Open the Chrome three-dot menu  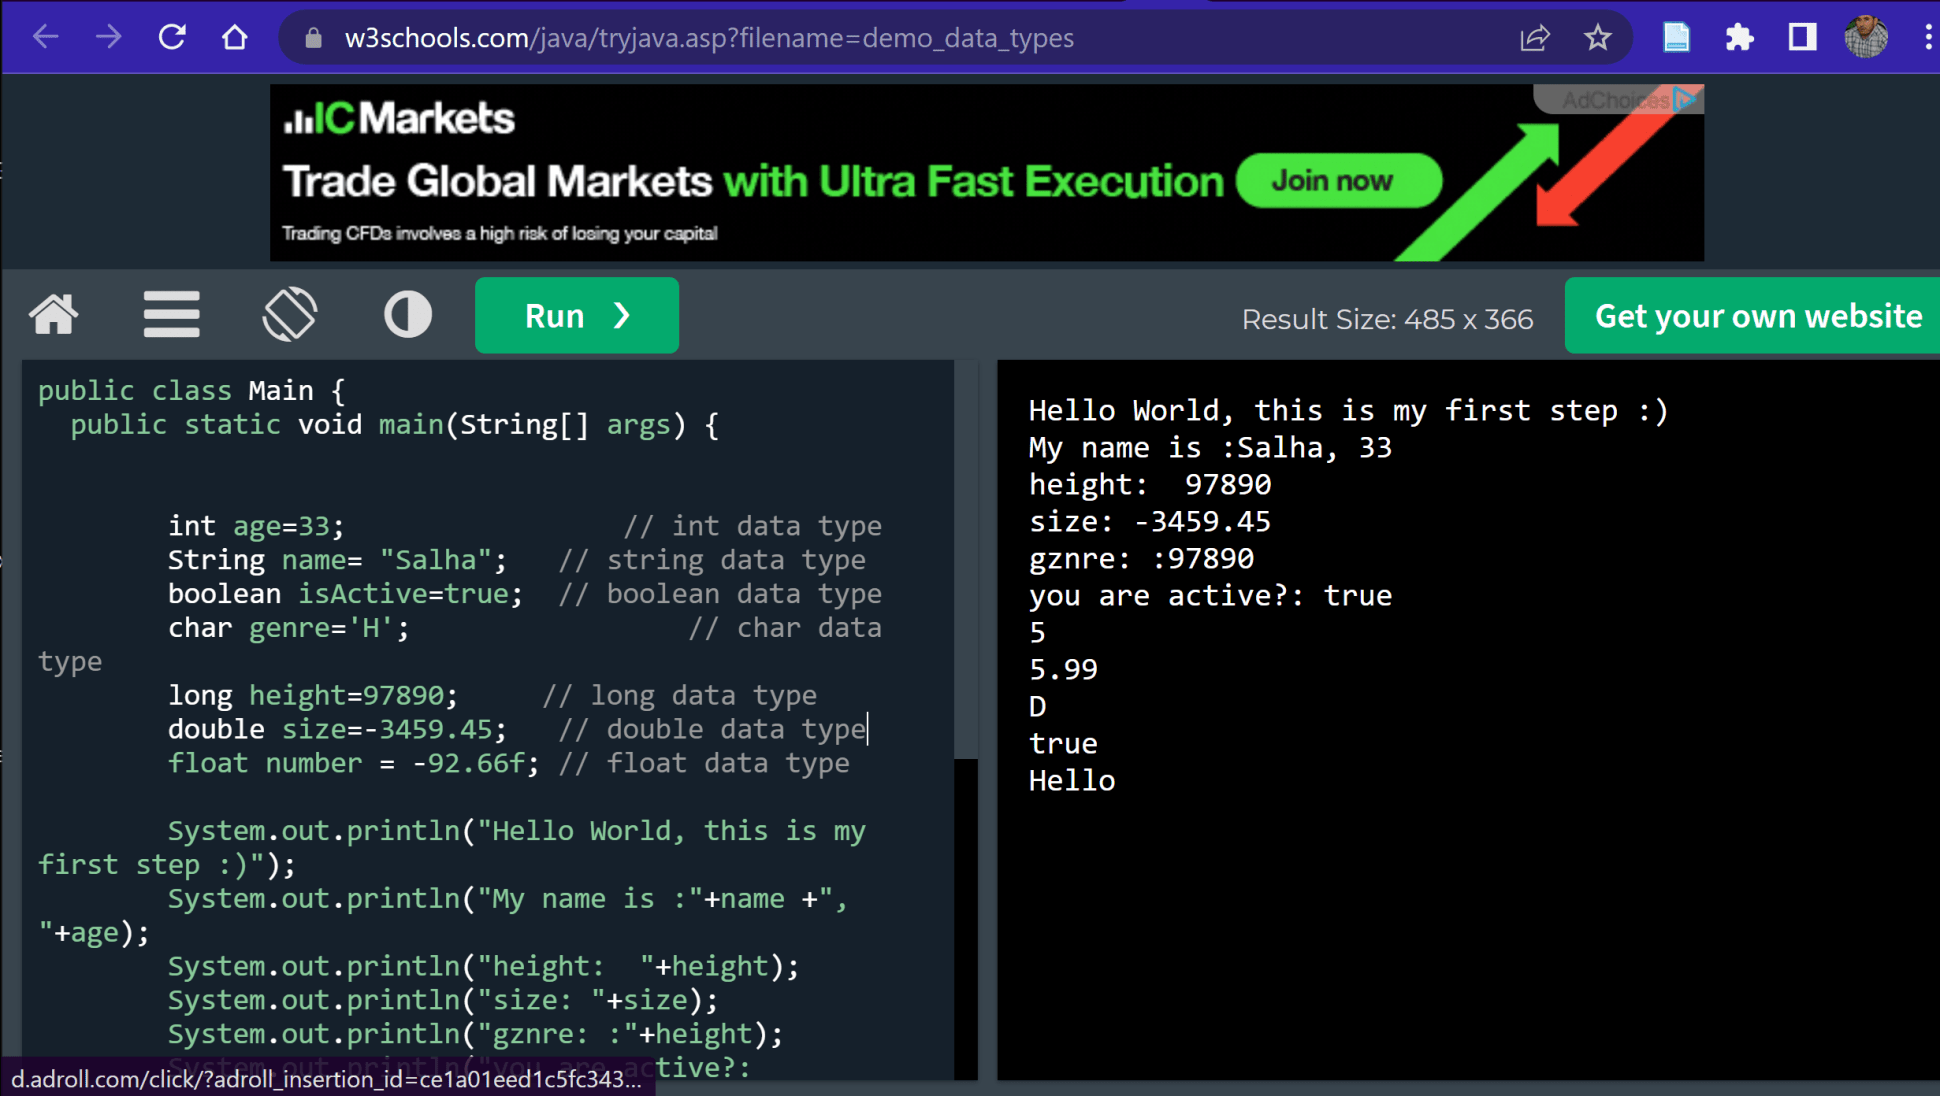tap(1925, 37)
